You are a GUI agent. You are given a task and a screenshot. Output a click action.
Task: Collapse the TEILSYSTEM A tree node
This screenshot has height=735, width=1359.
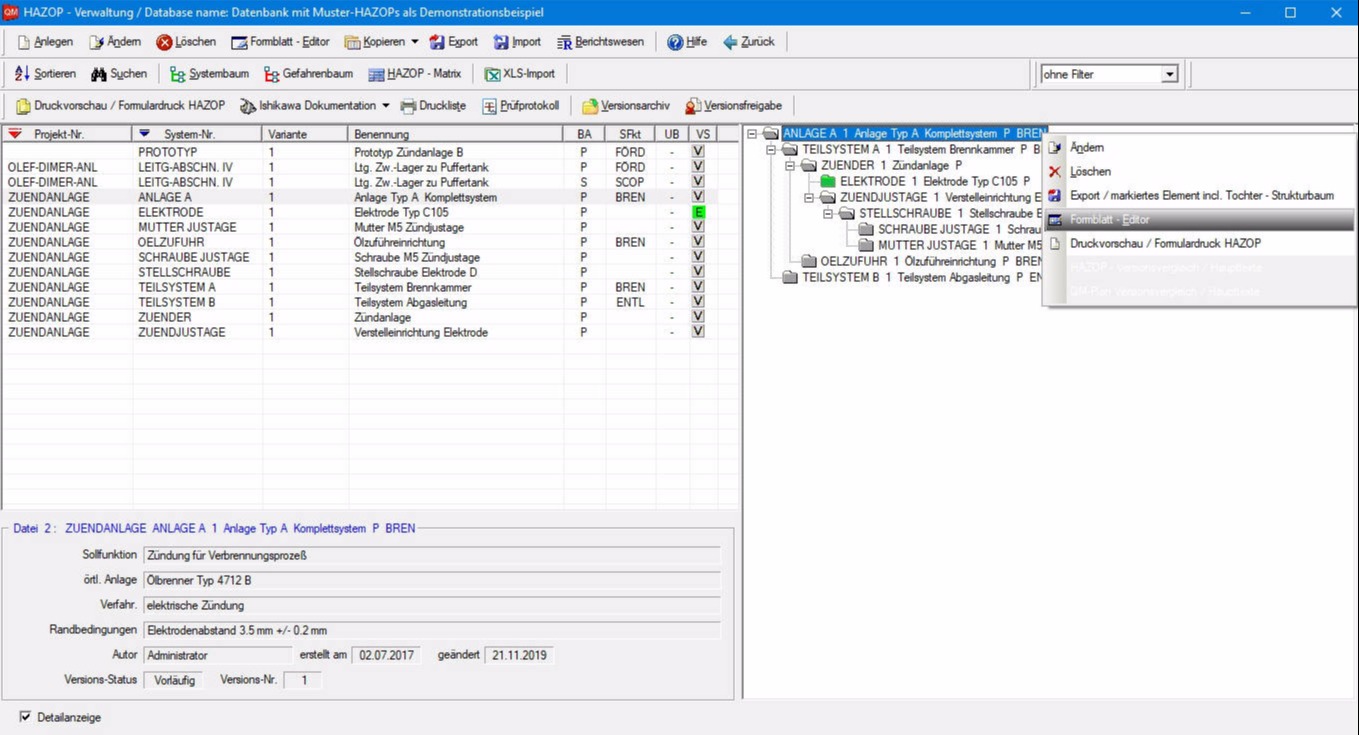coord(771,149)
